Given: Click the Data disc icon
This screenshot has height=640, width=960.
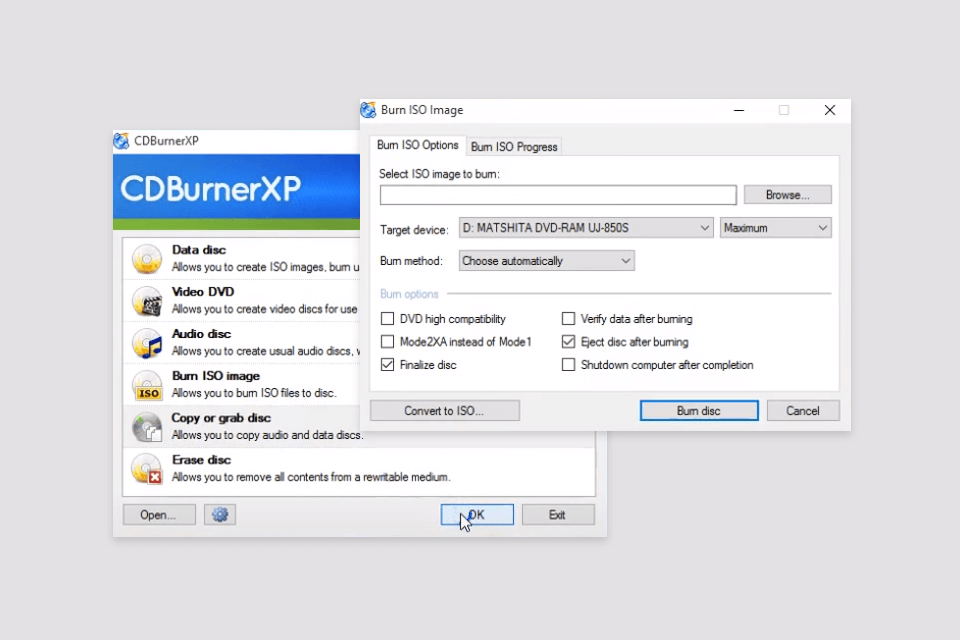Looking at the screenshot, I should click(x=147, y=259).
